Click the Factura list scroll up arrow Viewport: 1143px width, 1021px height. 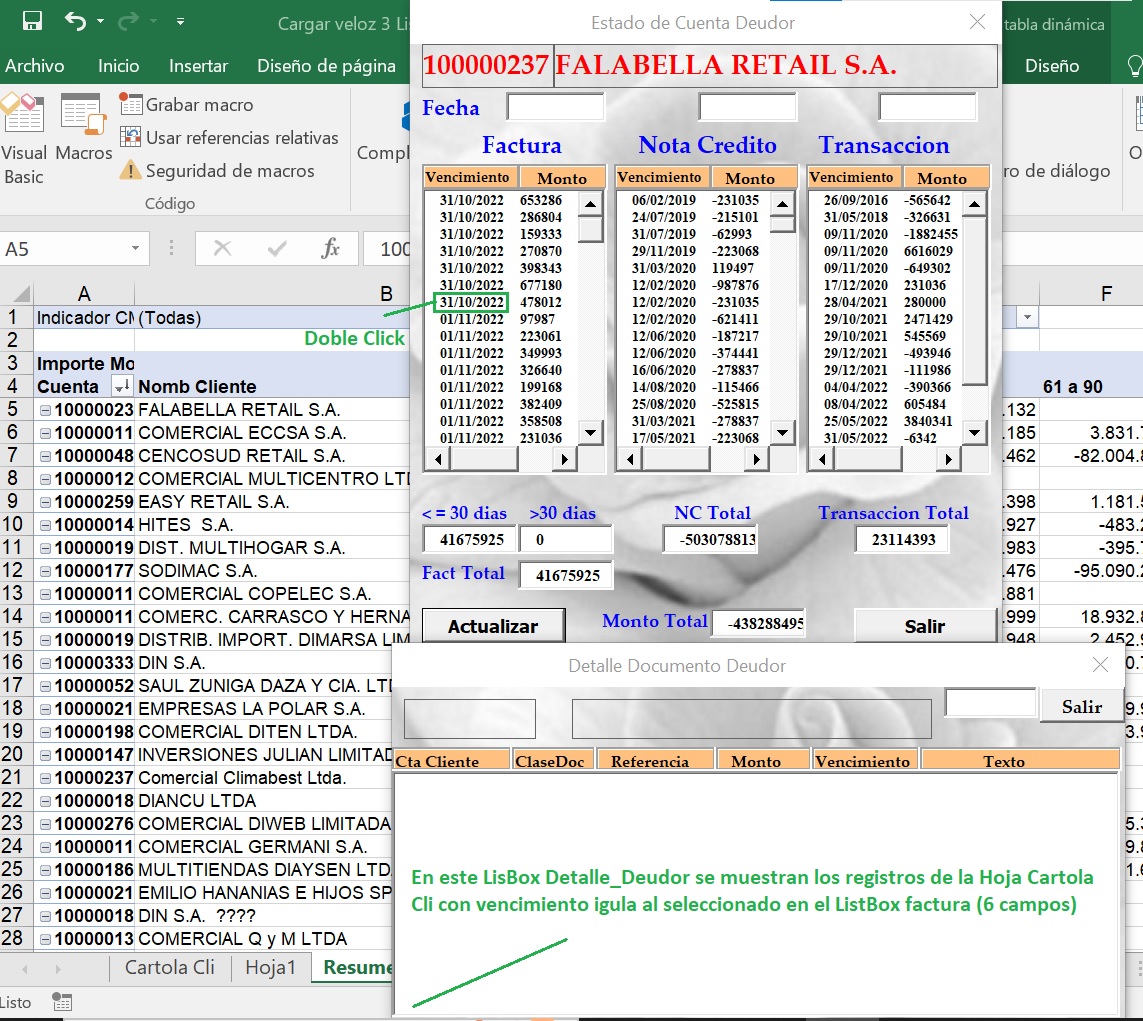tap(590, 204)
